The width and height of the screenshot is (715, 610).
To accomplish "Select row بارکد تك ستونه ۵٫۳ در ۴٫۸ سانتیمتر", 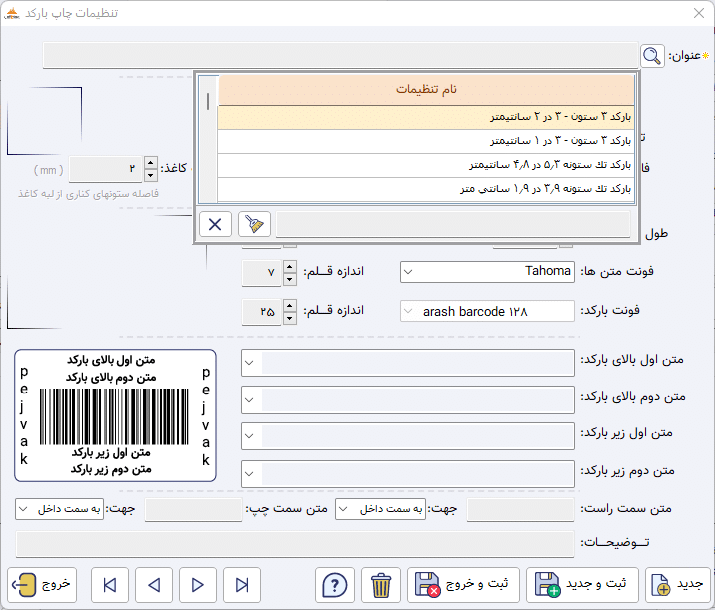I will tap(426, 165).
